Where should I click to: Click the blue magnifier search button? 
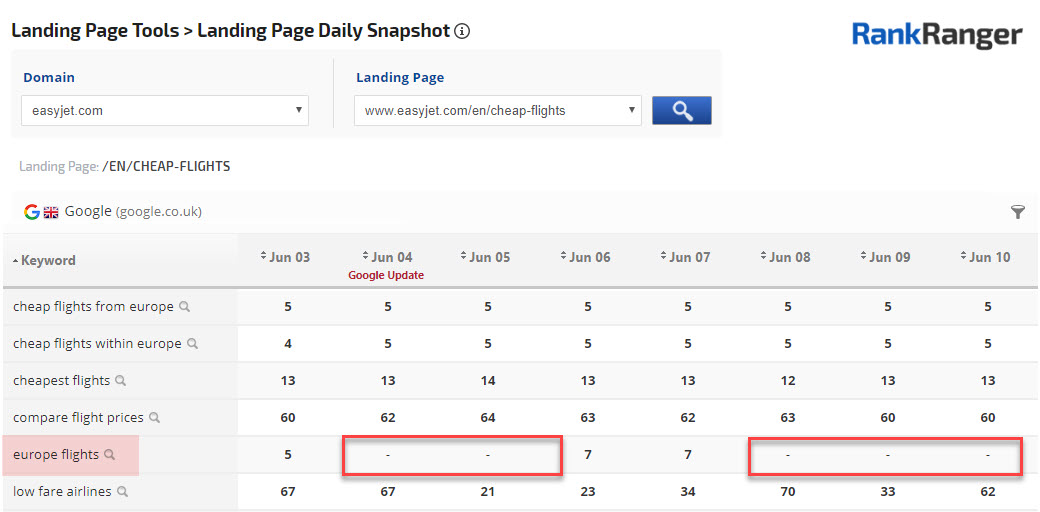tap(681, 111)
